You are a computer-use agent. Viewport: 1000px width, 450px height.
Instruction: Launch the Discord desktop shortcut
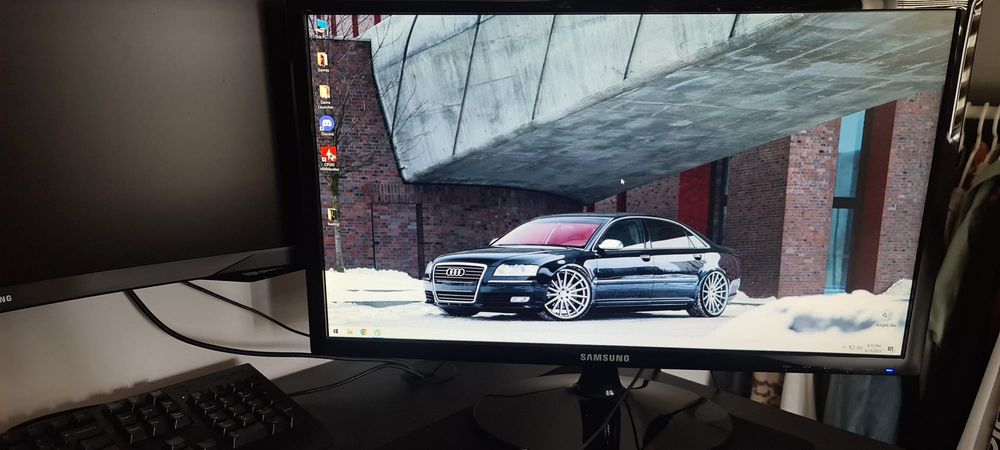[x=327, y=126]
